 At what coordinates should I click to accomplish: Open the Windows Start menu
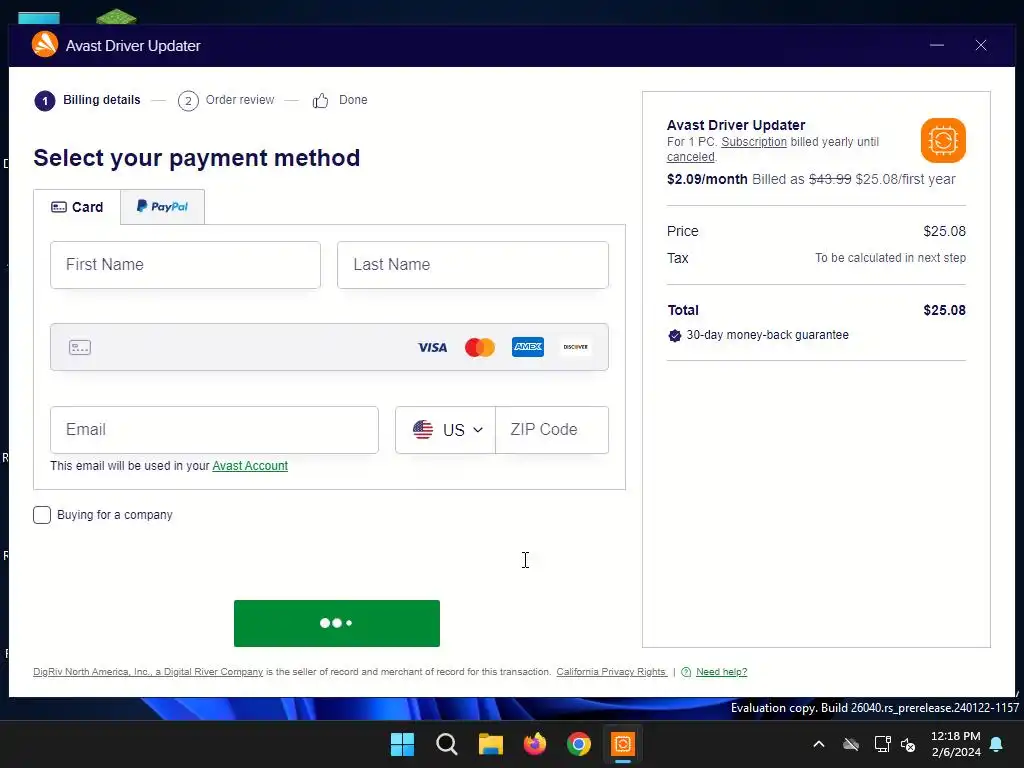[x=402, y=744]
